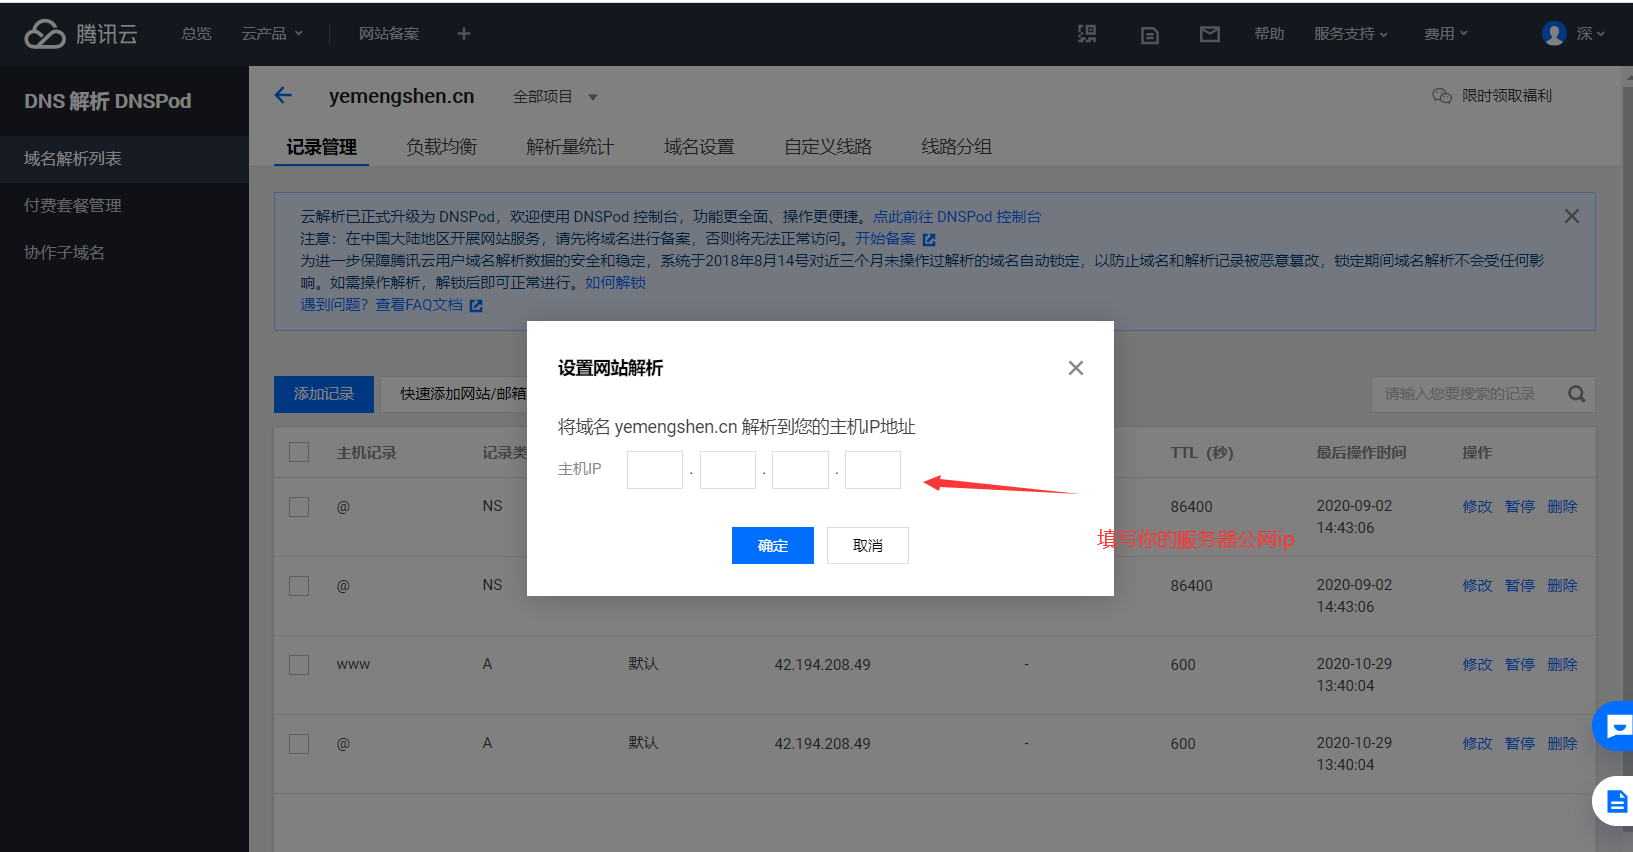Click 删除 for second NS record
This screenshot has width=1633, height=852.
[x=1562, y=586]
